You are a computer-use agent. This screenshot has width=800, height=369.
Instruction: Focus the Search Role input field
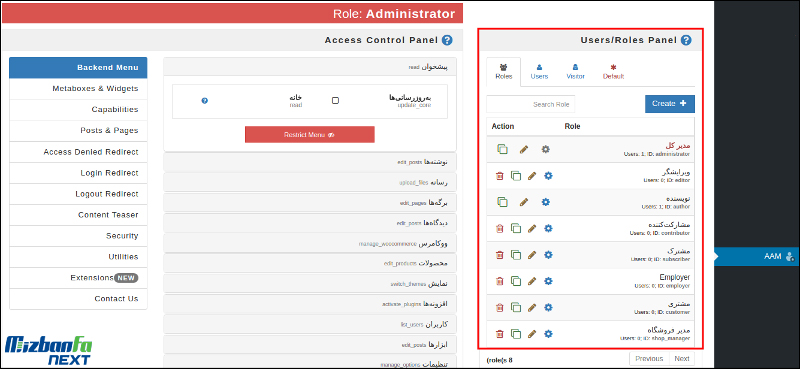531,104
